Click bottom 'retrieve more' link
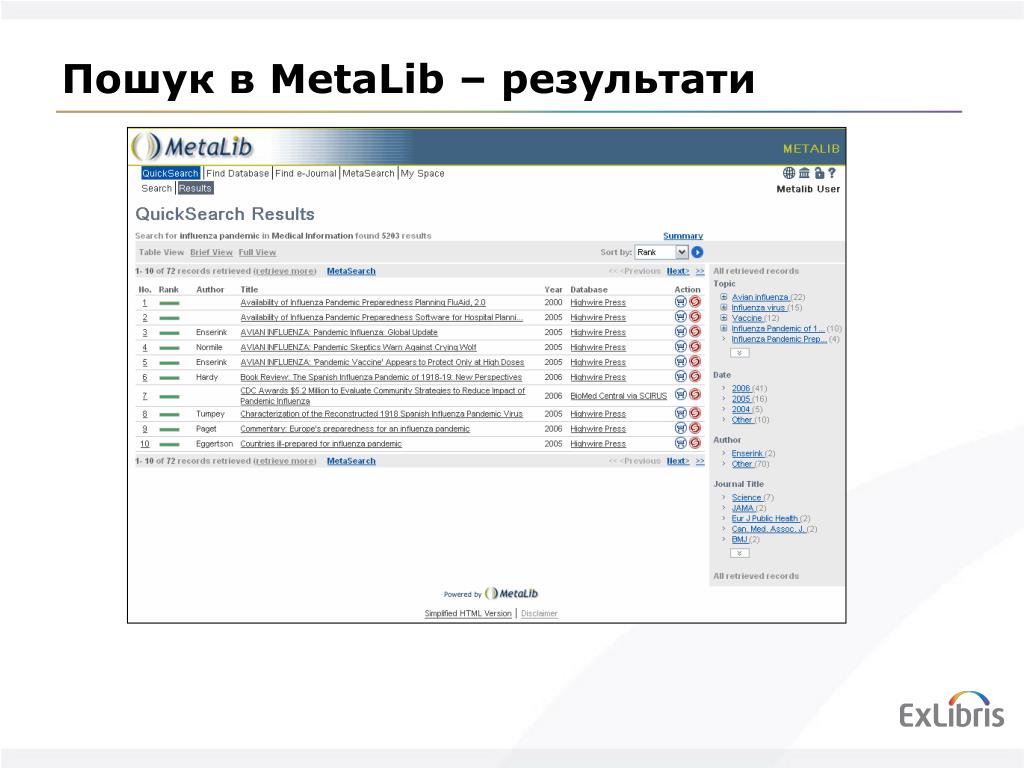1024x768 pixels. 285,461
